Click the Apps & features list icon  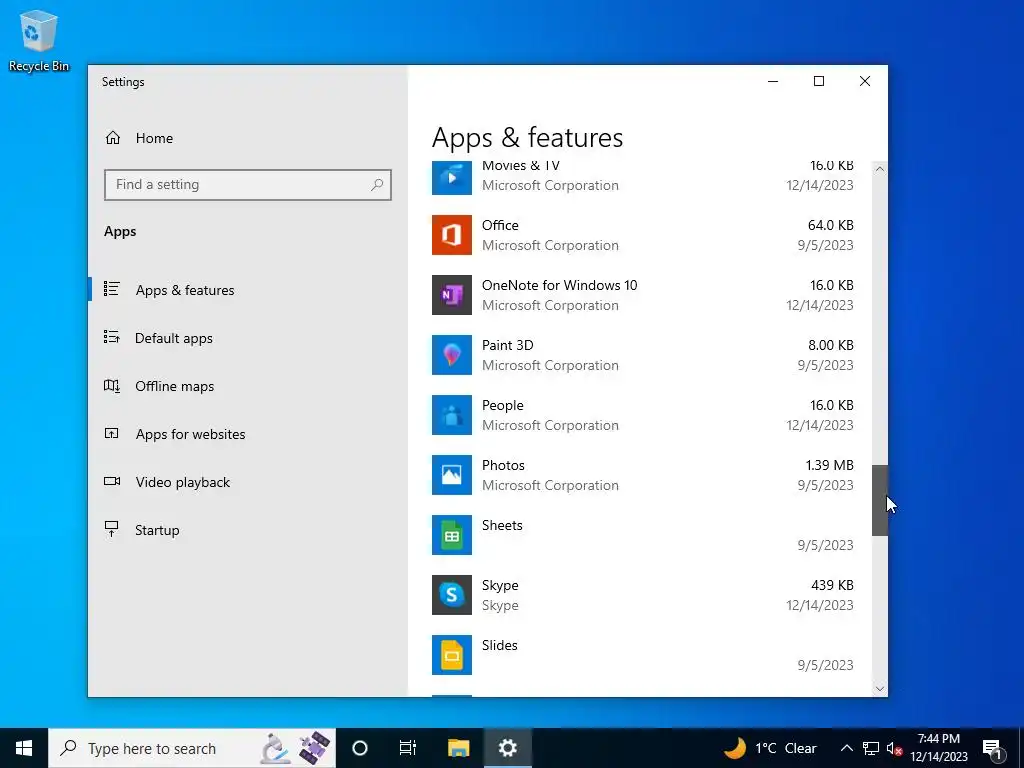click(x=112, y=289)
